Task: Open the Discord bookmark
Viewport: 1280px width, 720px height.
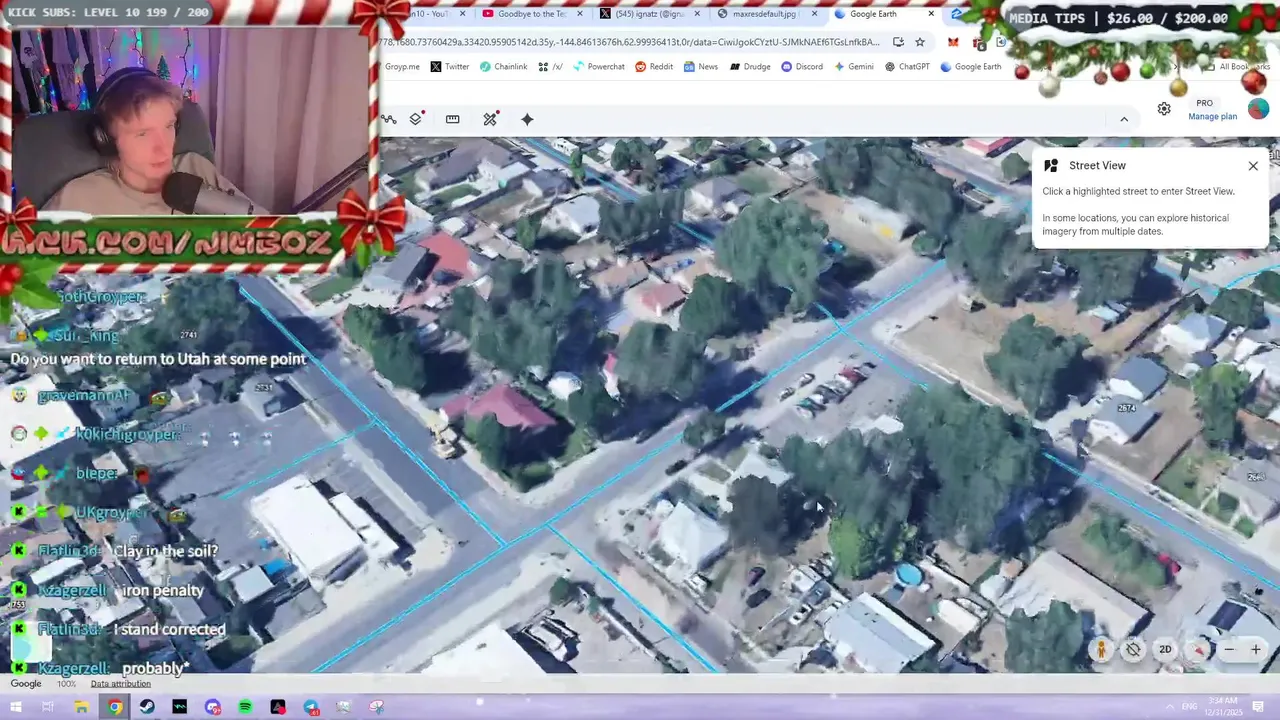Action: coord(802,67)
